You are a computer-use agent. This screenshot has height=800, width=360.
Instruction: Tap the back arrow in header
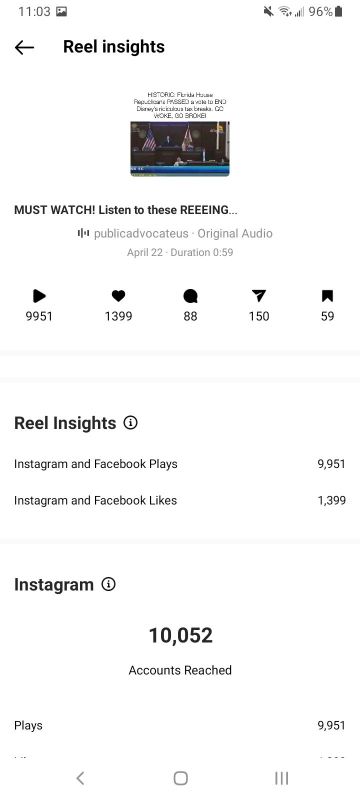[x=24, y=47]
